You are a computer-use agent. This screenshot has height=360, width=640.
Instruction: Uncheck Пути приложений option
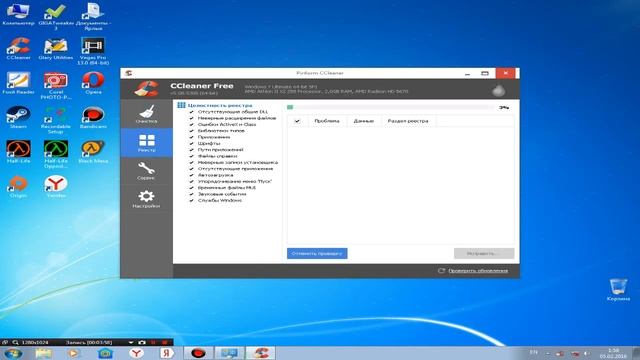tap(191, 150)
